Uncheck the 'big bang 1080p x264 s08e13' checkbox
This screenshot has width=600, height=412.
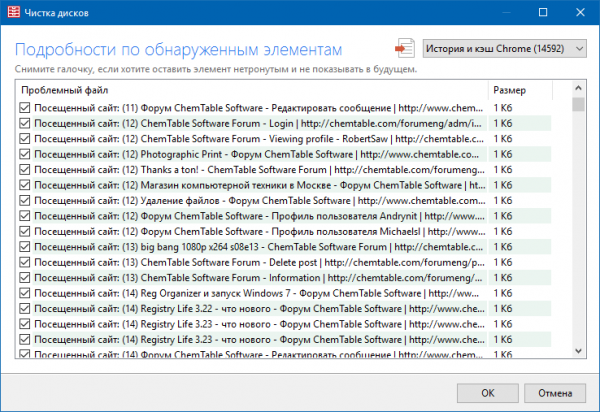25,247
